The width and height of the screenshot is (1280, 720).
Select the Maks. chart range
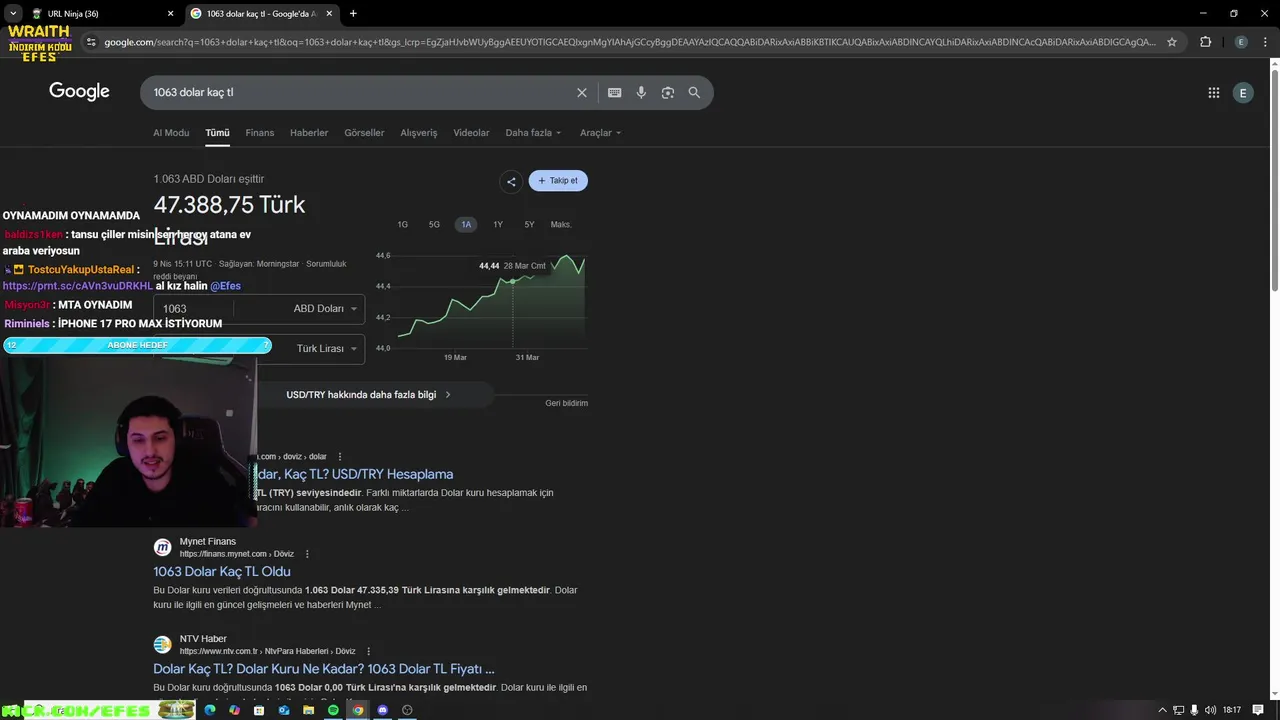coord(561,224)
